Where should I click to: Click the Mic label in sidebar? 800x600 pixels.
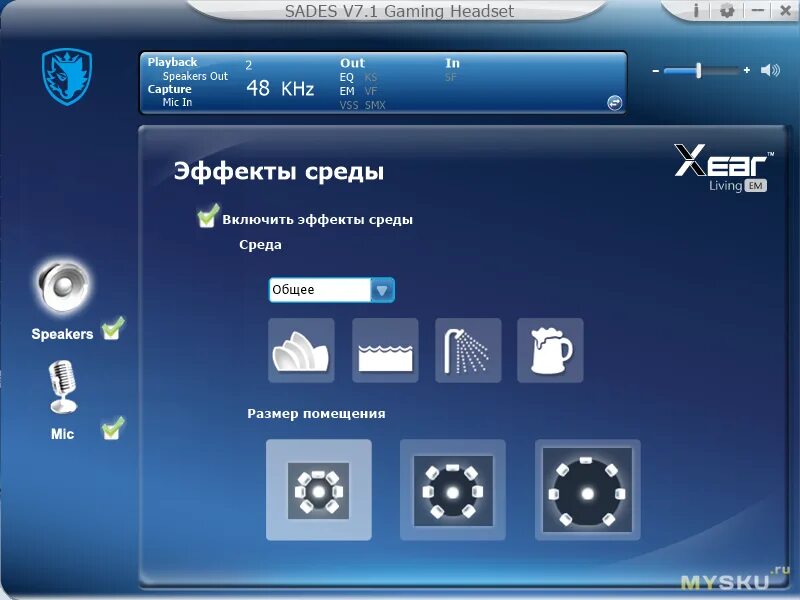pyautogui.click(x=62, y=434)
